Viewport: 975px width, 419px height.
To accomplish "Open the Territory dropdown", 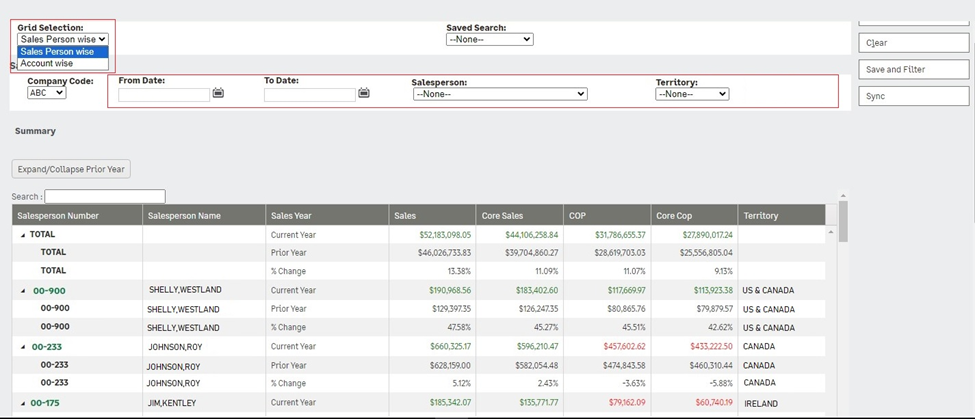I will [x=692, y=94].
